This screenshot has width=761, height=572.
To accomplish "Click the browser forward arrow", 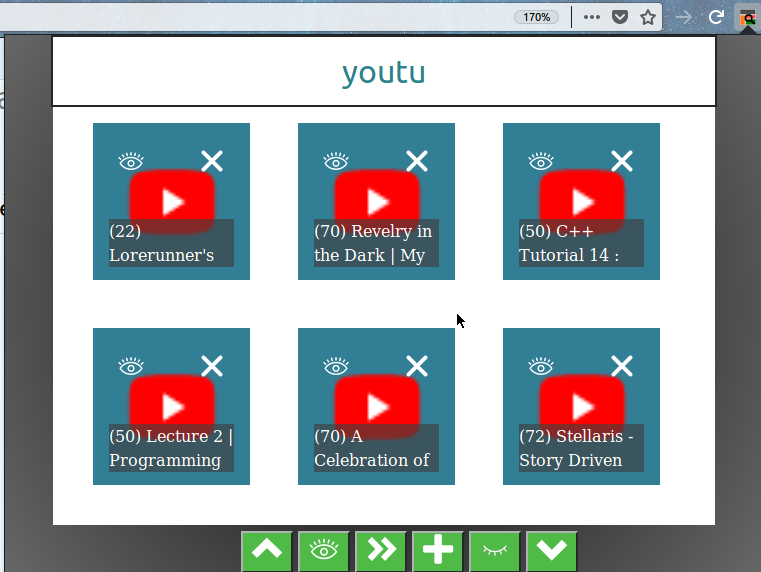I will point(683,17).
